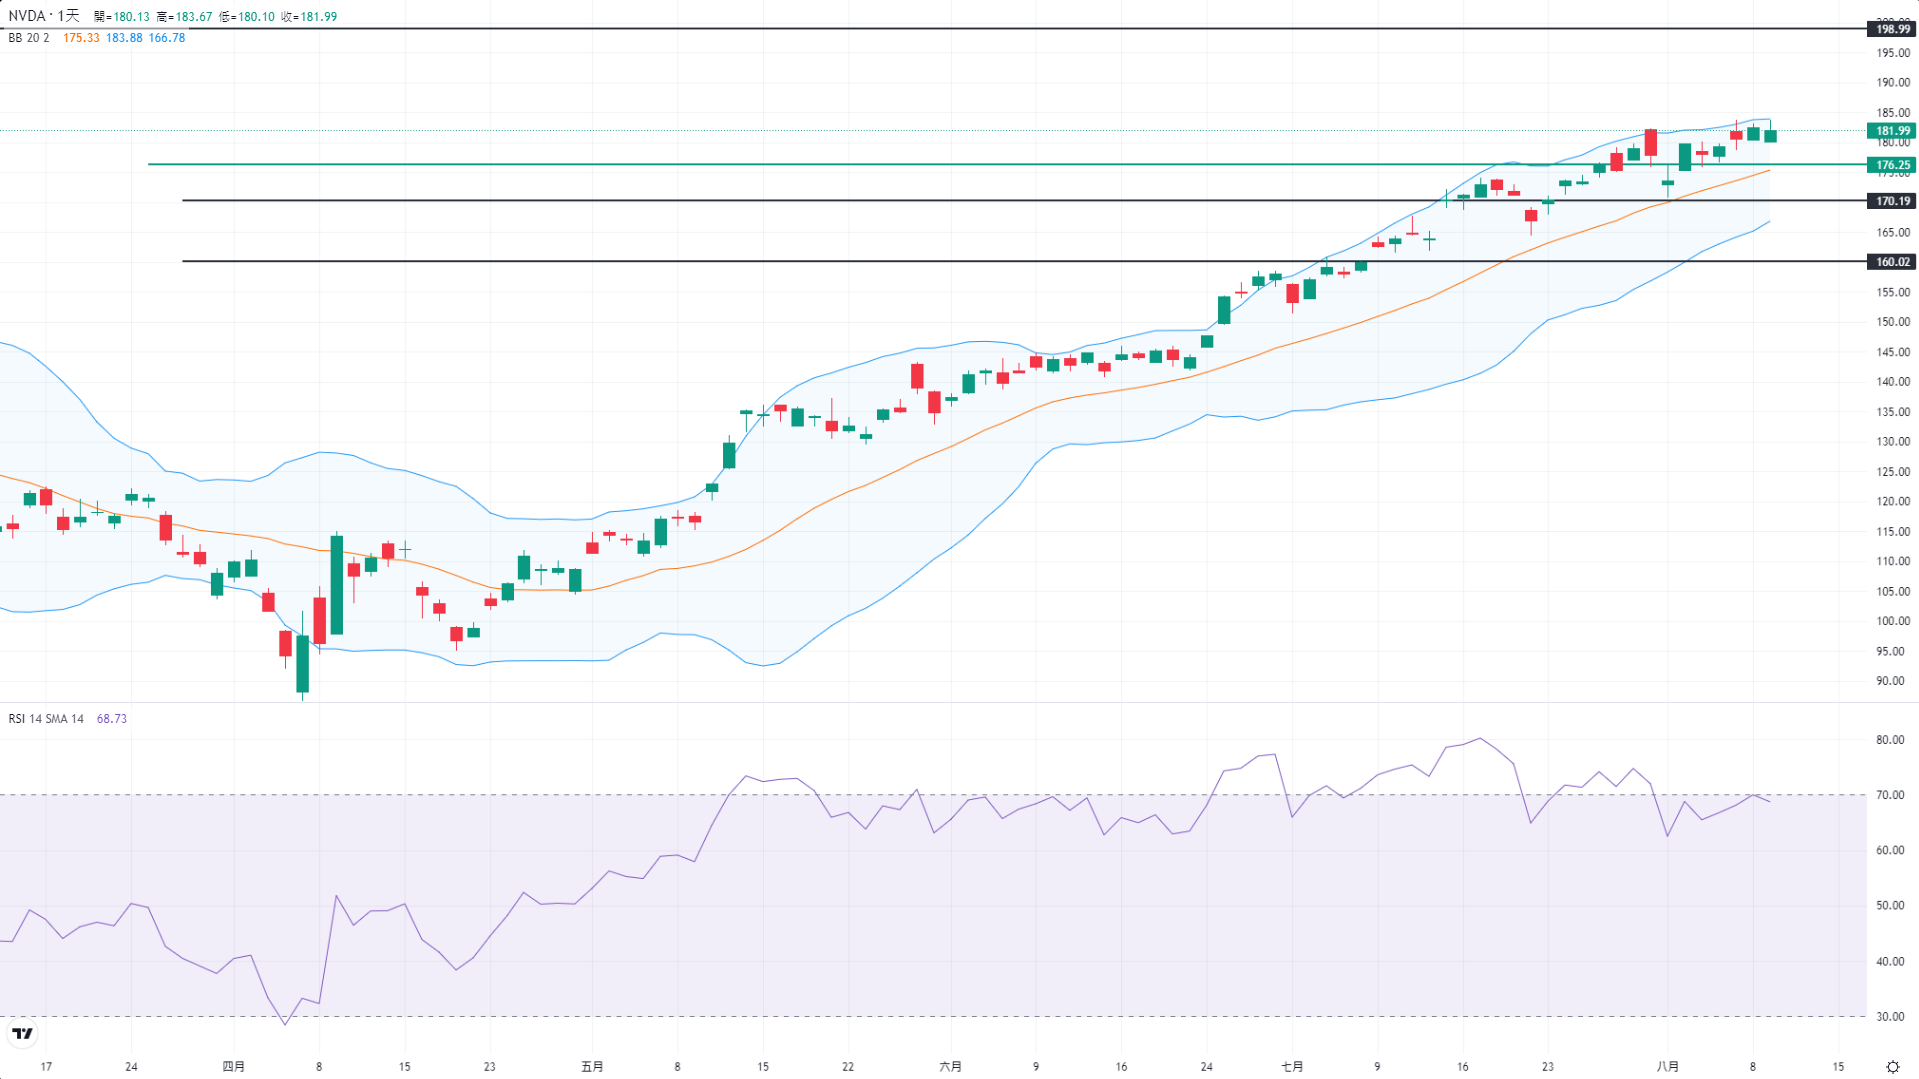Click the orange 175.33 BB basis value
Screen dimensions: 1919x1079
(x=81, y=38)
